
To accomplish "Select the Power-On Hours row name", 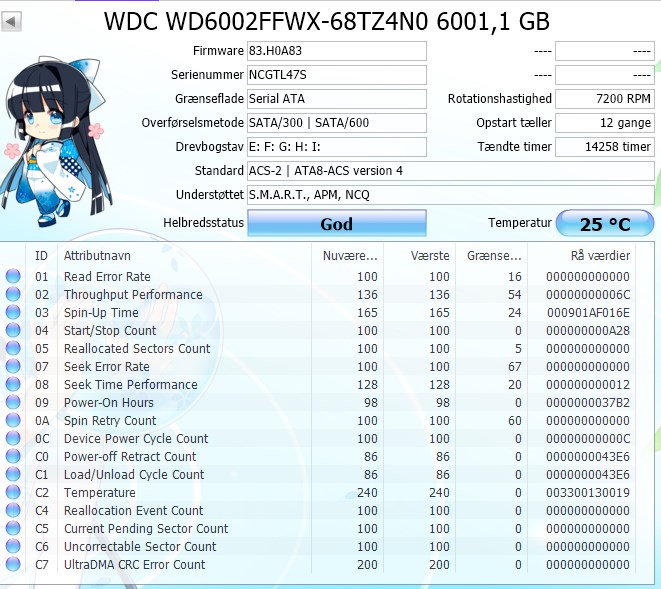I will [109, 403].
